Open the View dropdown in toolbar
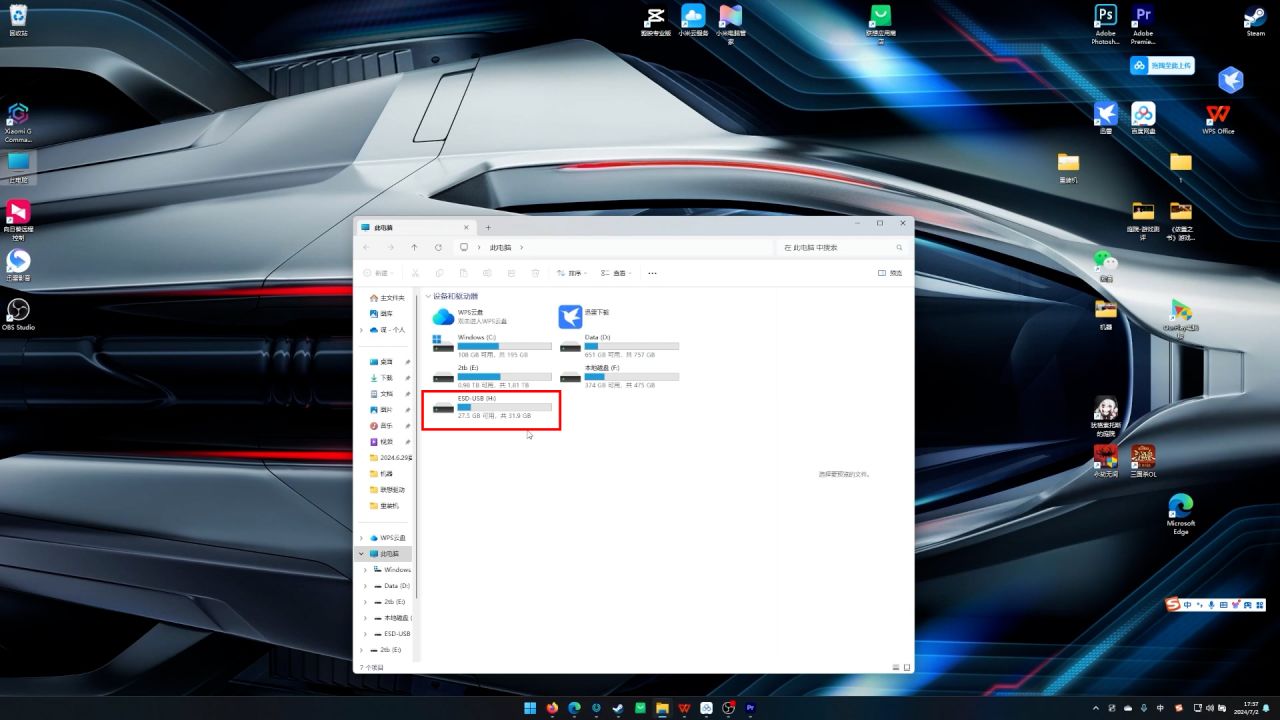Screen dimensions: 1280x720 [x=618, y=273]
